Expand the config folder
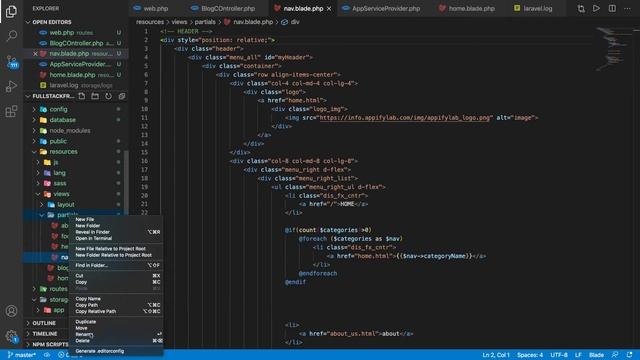This screenshot has height=360, width=640. coord(58,109)
